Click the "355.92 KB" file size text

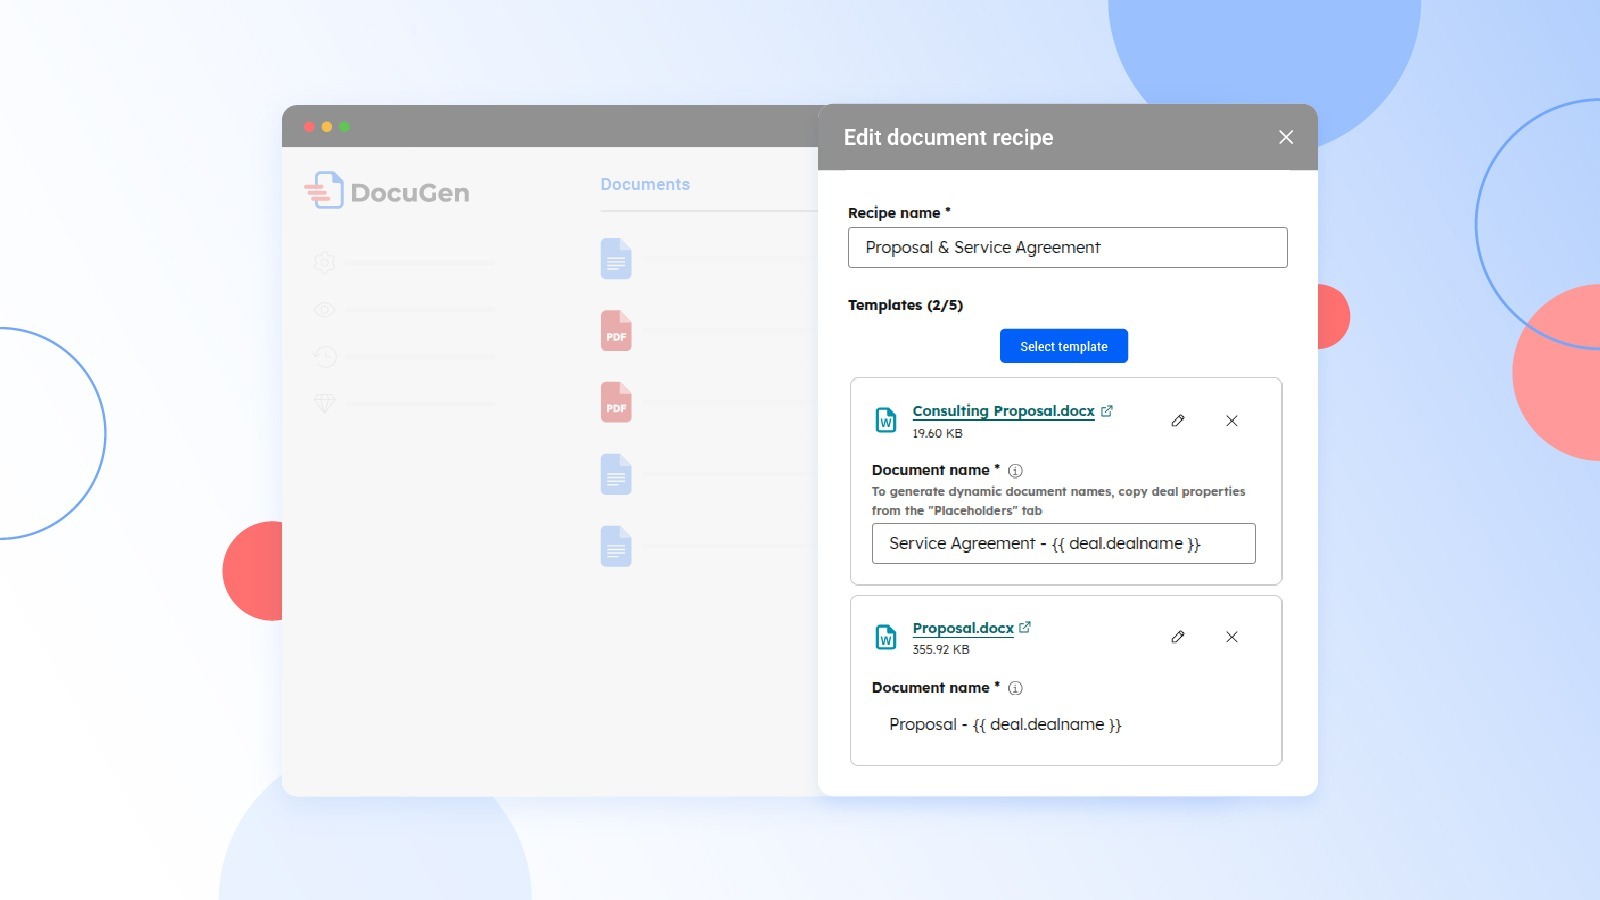point(941,650)
